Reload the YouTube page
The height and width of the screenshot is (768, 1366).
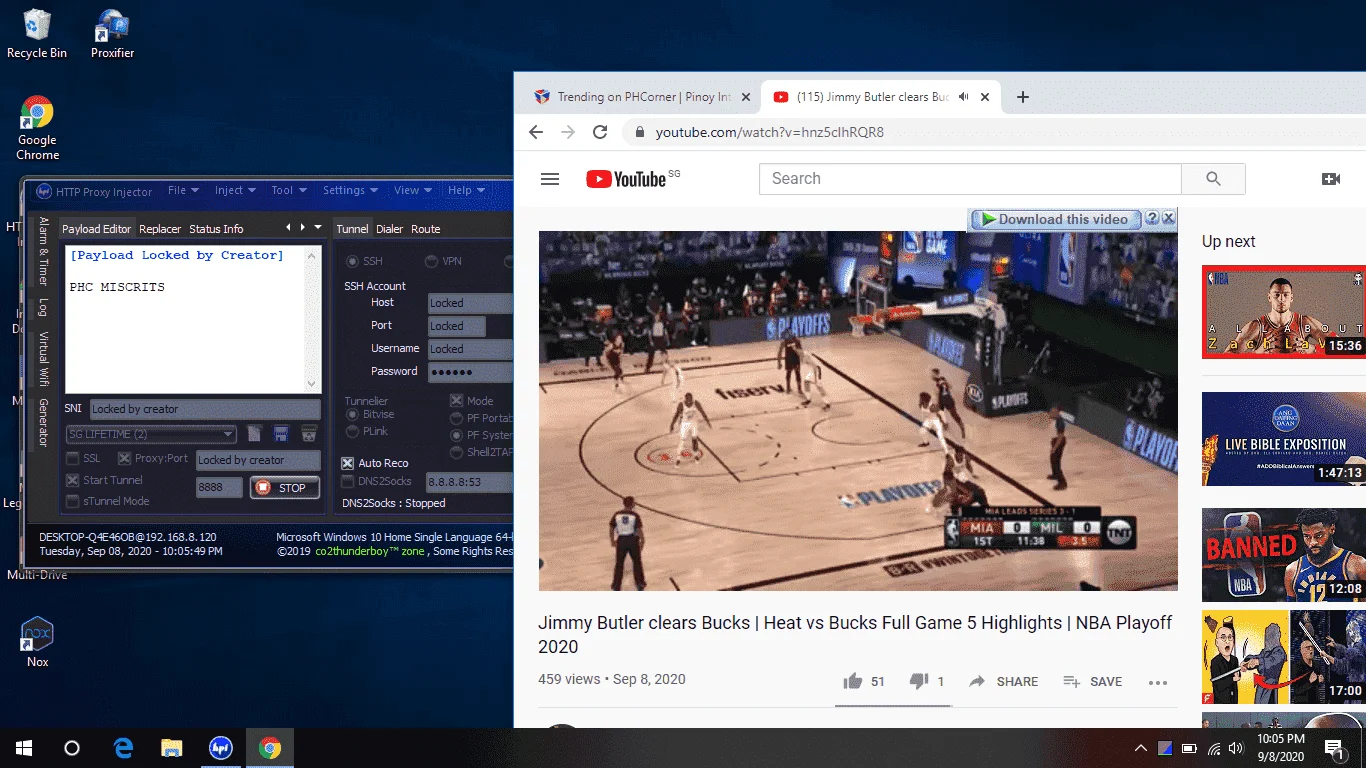(x=600, y=132)
